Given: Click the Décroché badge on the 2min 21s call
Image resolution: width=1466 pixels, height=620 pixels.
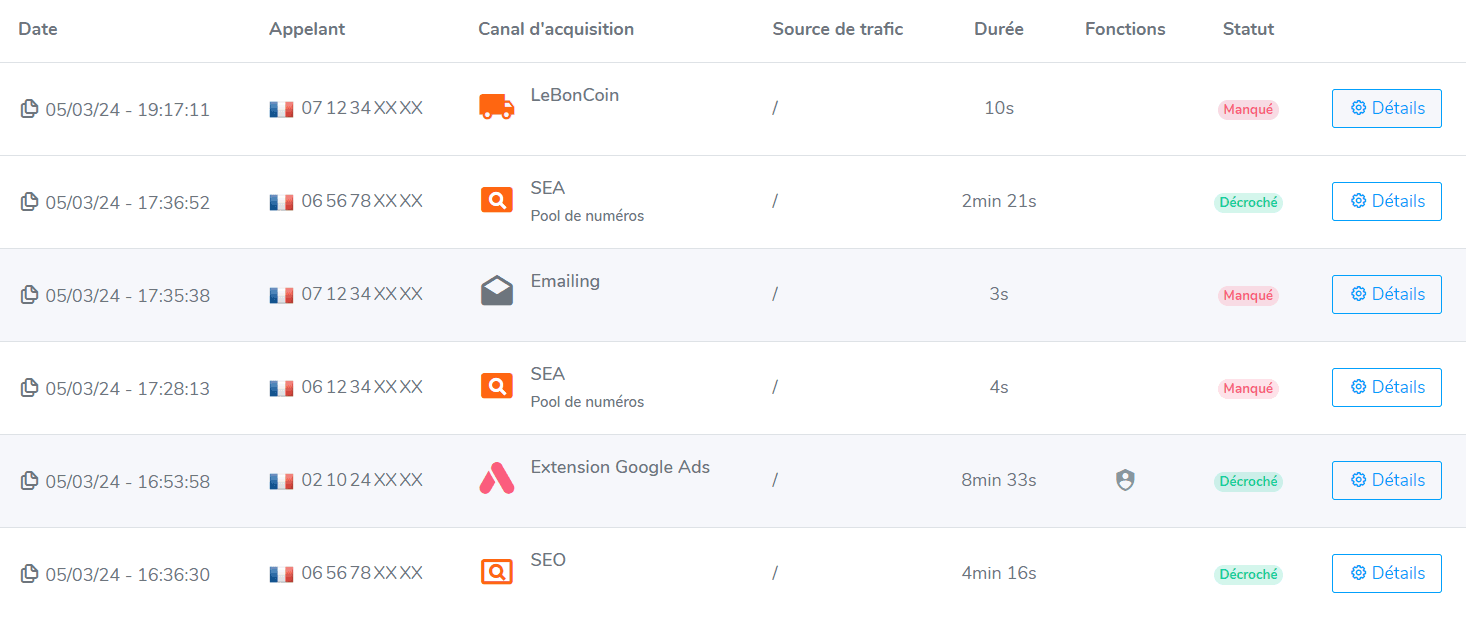Looking at the screenshot, I should pos(1248,203).
